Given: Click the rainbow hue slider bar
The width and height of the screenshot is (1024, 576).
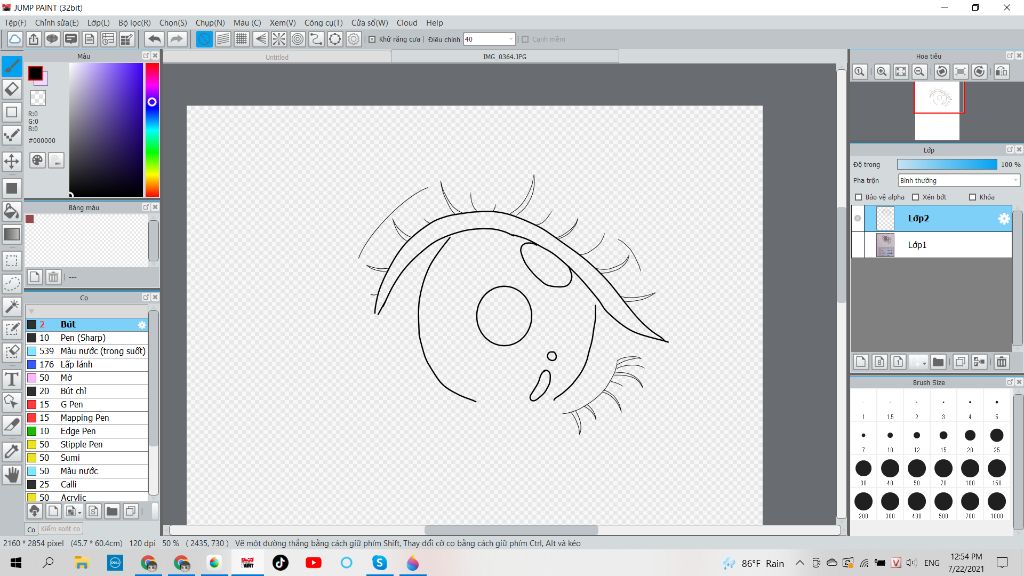Looking at the screenshot, I should click(x=152, y=130).
